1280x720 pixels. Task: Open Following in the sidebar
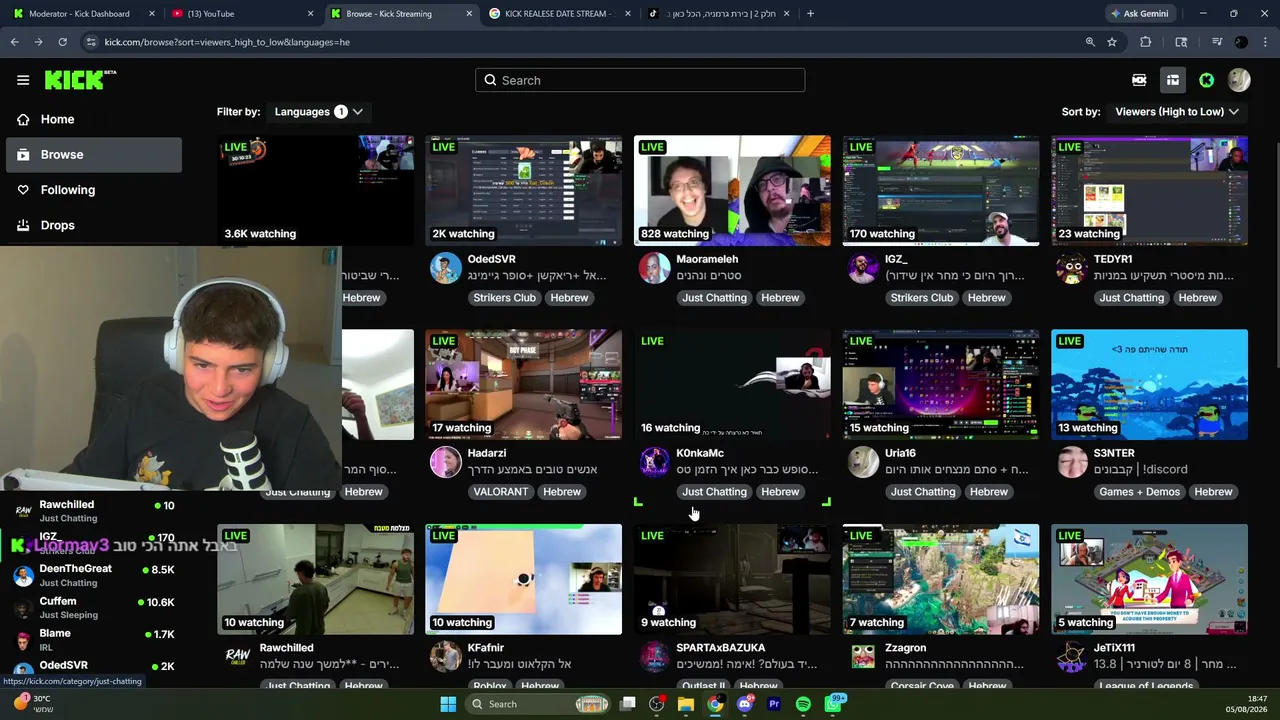pos(67,190)
